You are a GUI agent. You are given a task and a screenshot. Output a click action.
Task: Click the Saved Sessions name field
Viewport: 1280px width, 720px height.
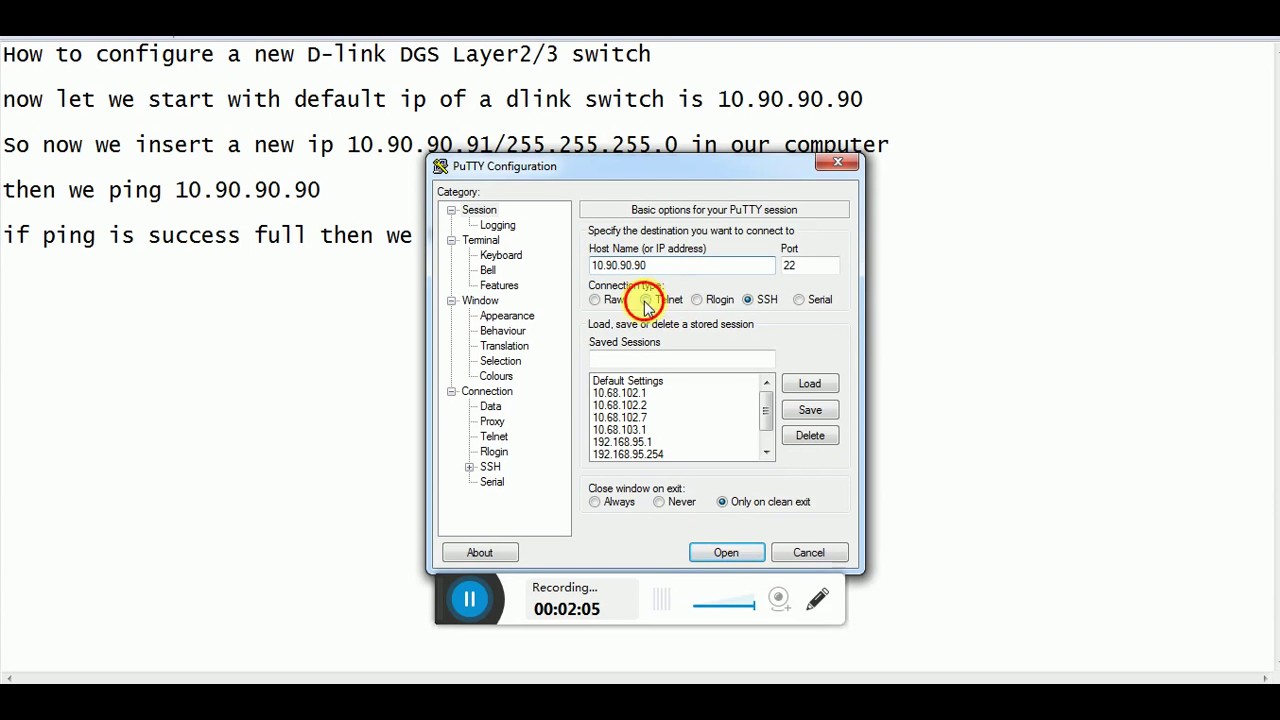[x=682, y=359]
